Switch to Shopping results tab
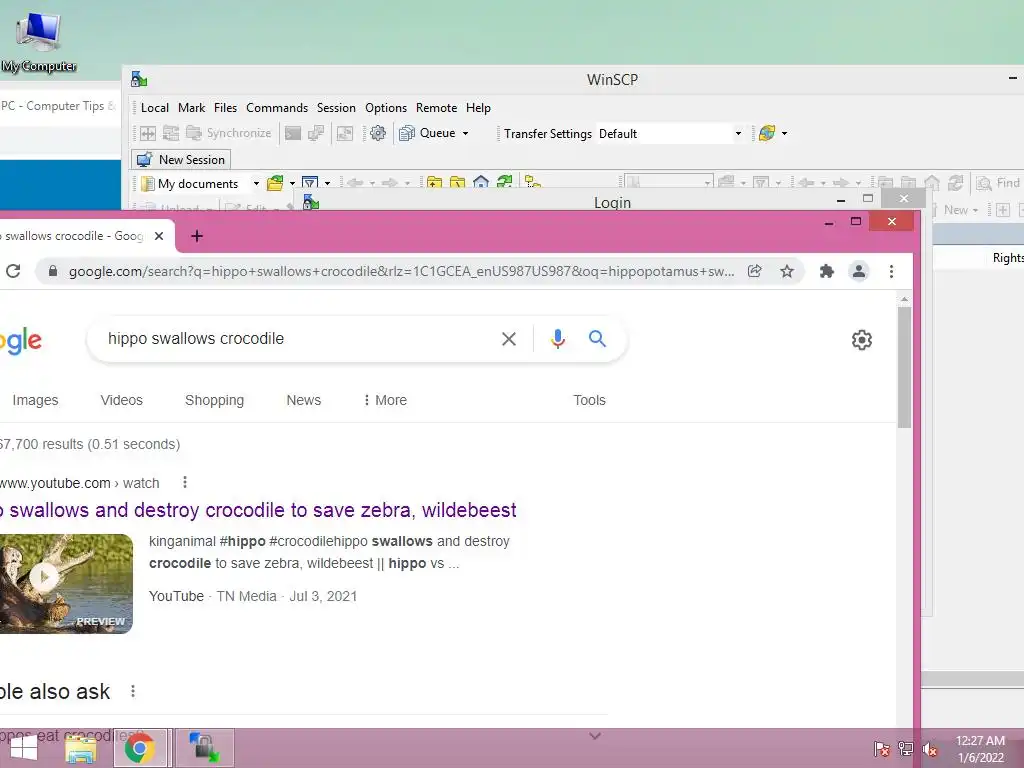This screenshot has height=768, width=1024. pos(214,400)
